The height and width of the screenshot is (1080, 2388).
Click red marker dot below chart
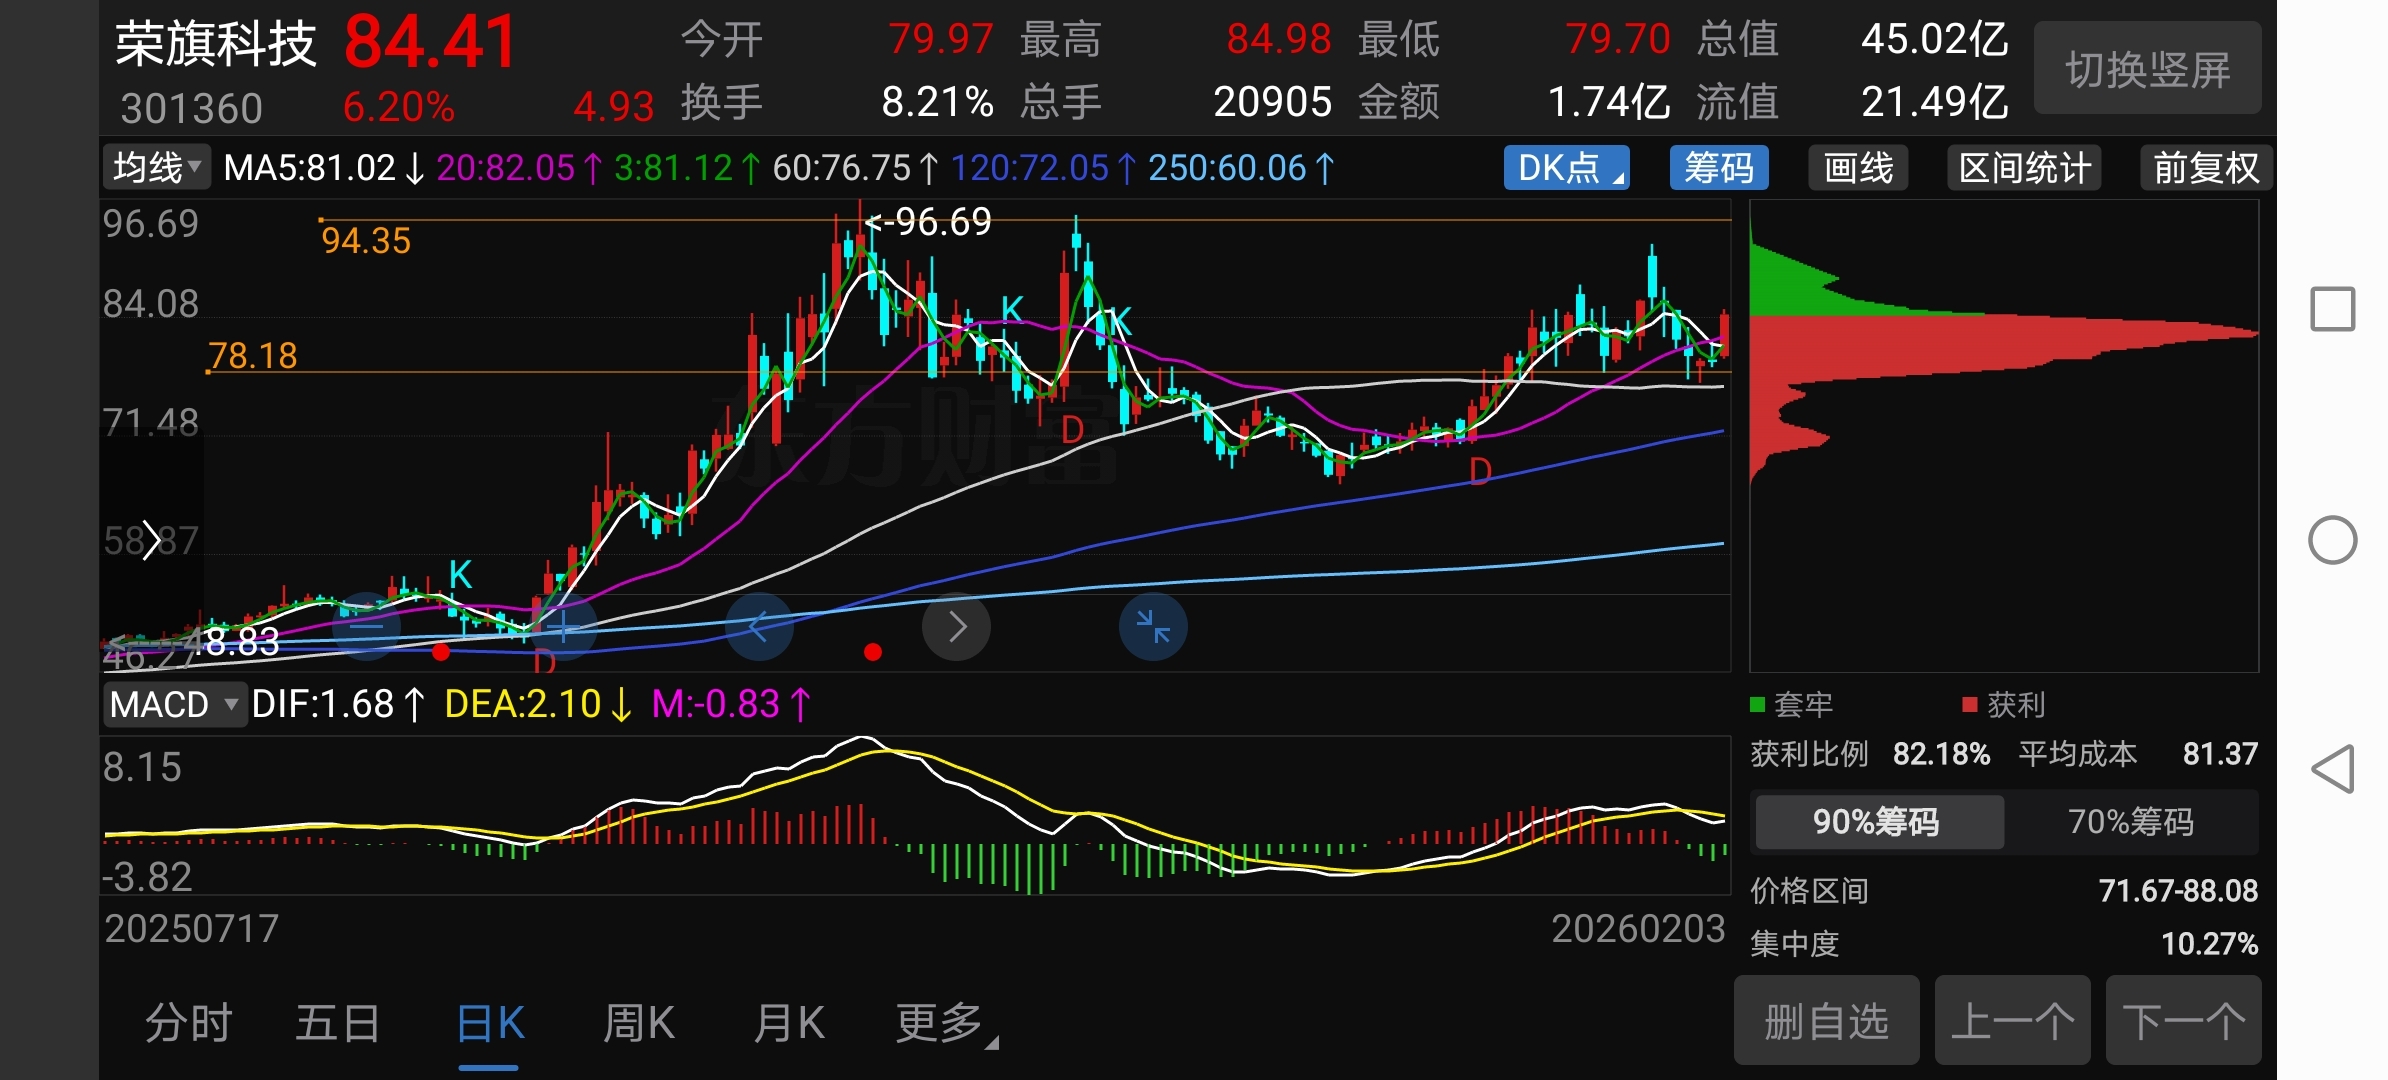873,652
